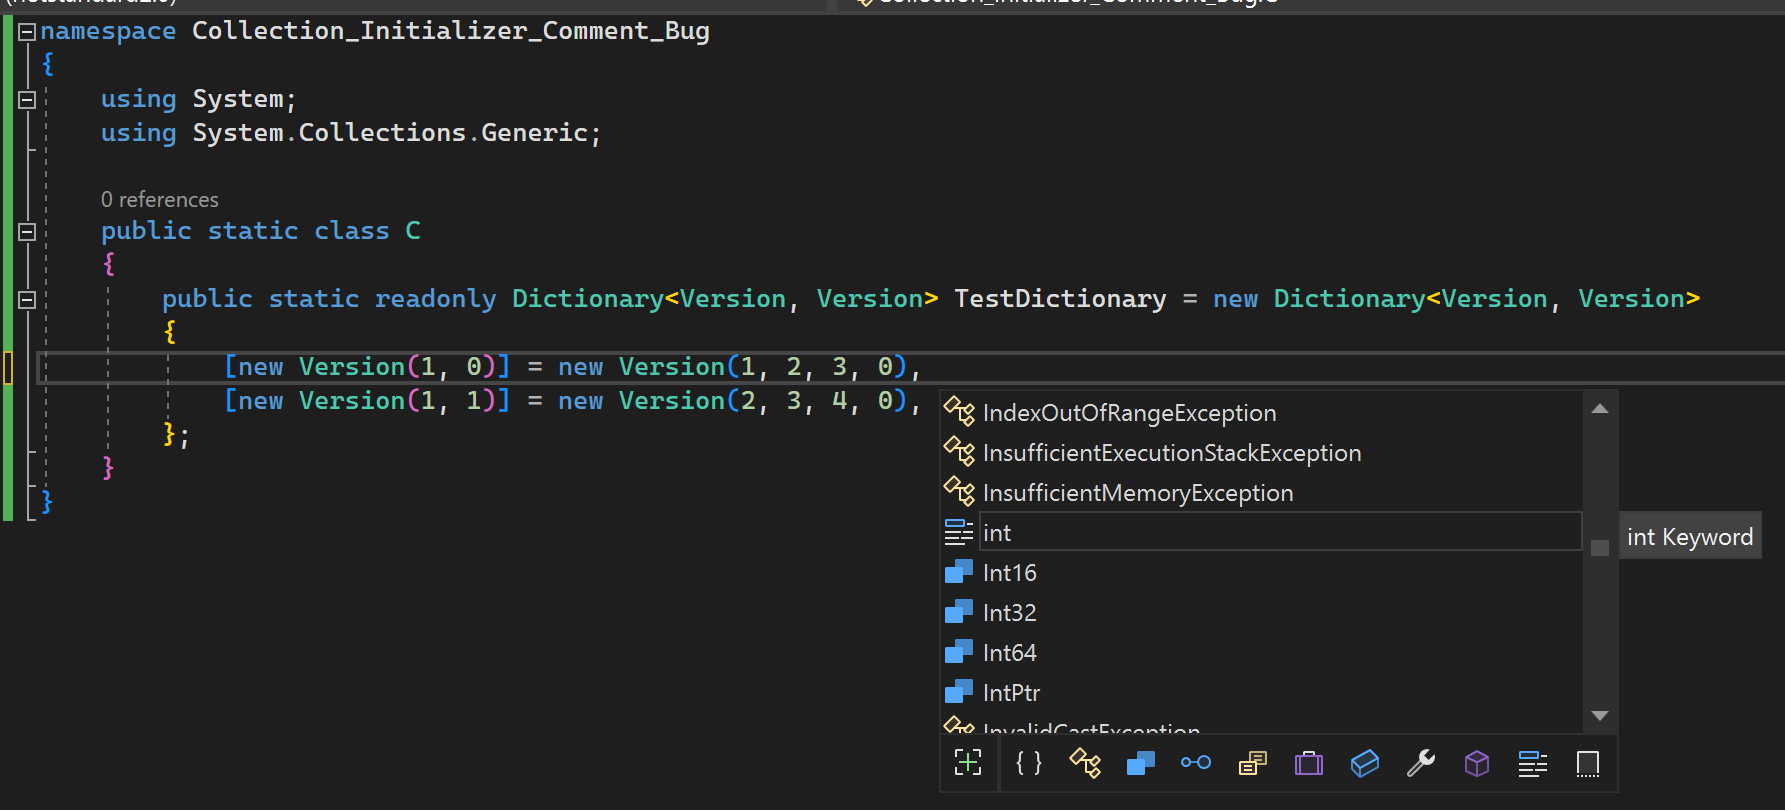Filter completions by snippets icon
This screenshot has width=1785, height=810.
point(1588,763)
